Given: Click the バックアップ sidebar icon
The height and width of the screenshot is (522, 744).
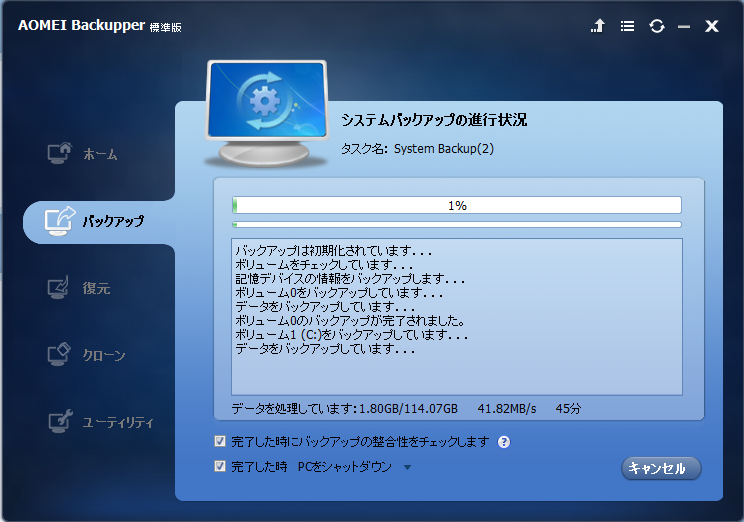Looking at the screenshot, I should [60, 221].
